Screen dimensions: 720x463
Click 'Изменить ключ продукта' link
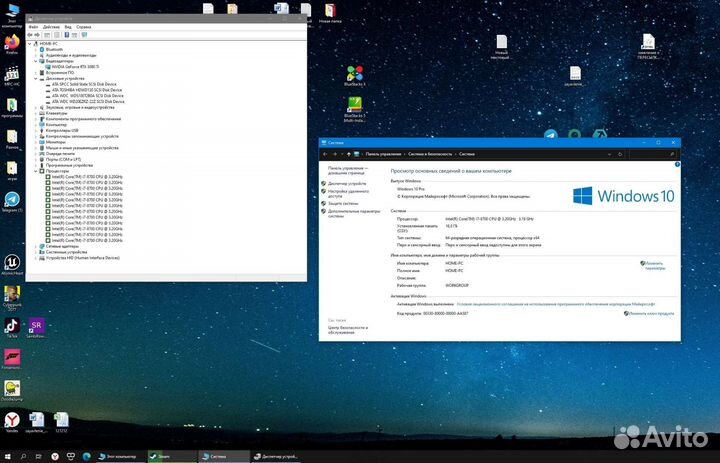(651, 314)
